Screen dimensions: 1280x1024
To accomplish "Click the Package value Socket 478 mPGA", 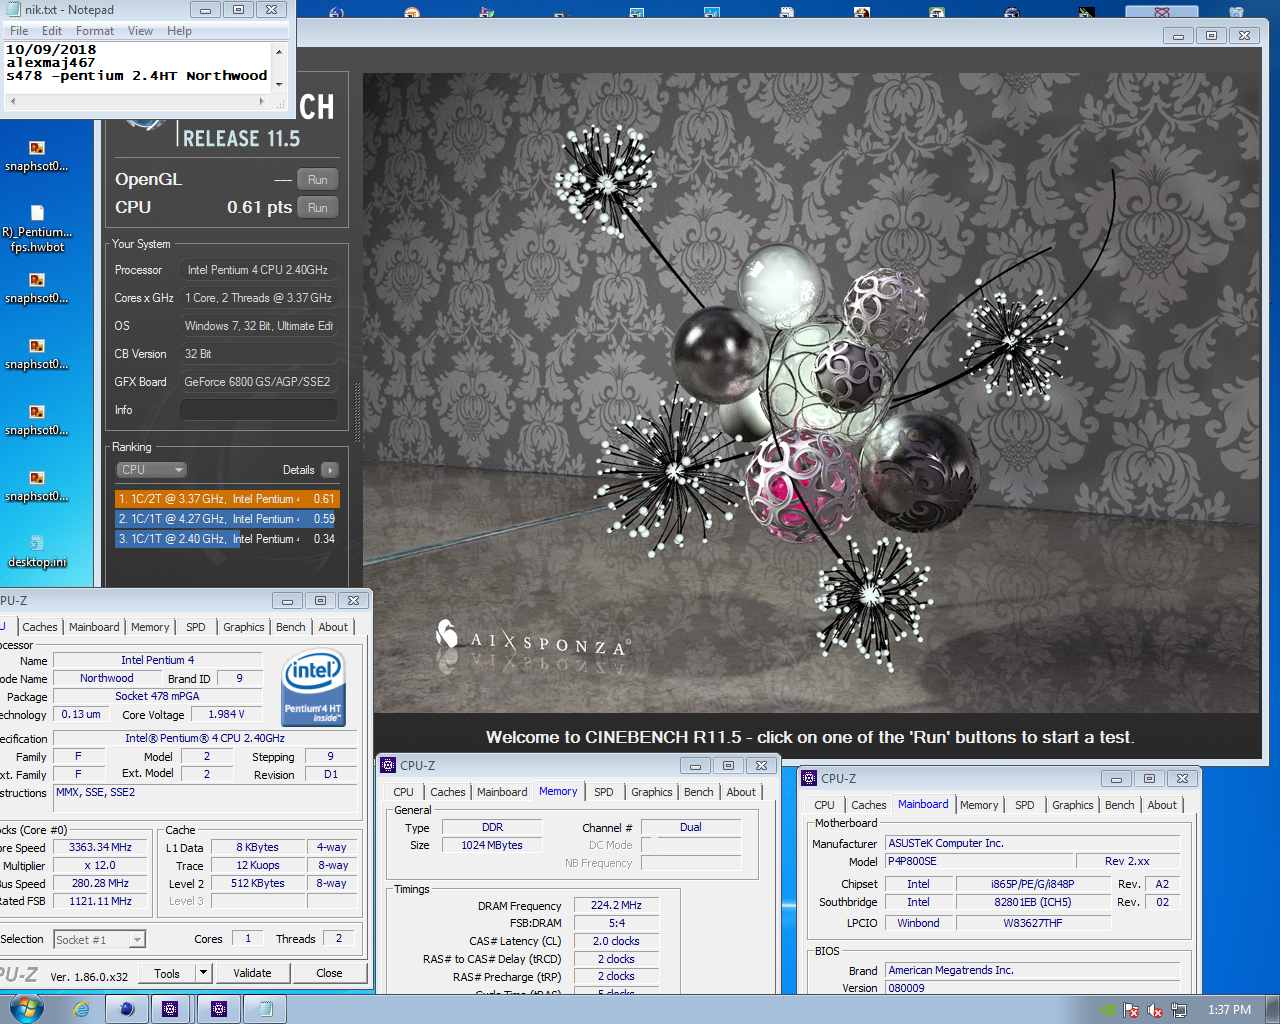I will pos(157,696).
